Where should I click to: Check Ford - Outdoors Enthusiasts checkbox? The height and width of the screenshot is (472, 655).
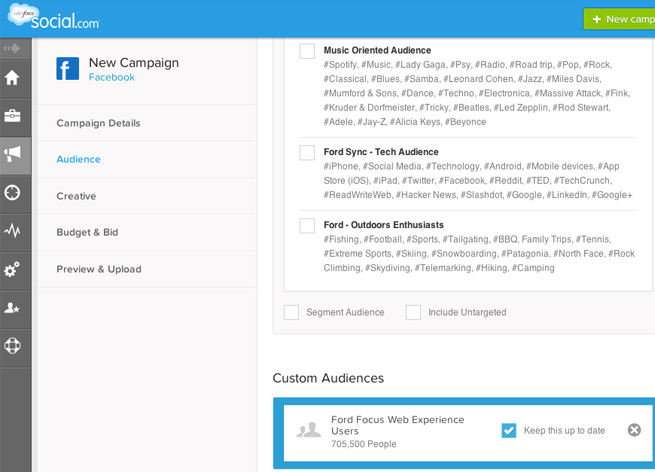tap(307, 226)
